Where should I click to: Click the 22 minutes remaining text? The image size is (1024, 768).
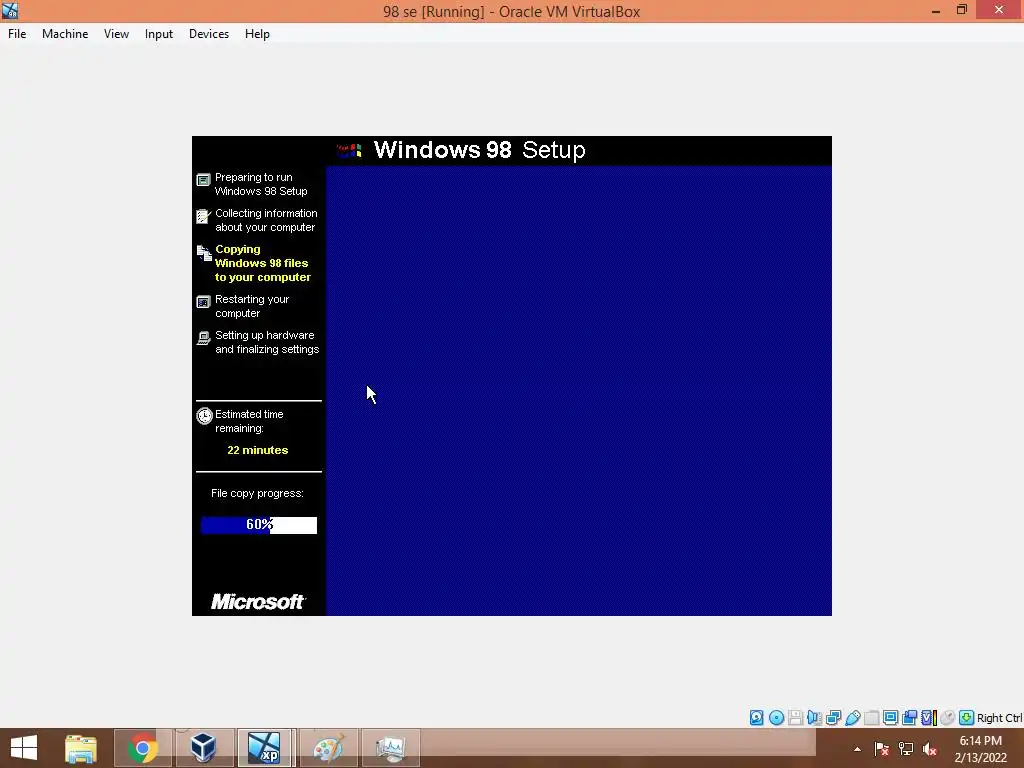pos(257,450)
